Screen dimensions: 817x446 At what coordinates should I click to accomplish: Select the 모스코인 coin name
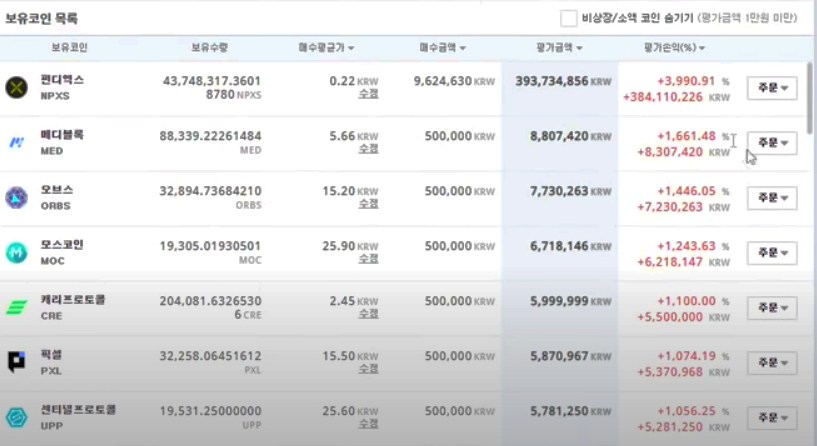(x=62, y=245)
